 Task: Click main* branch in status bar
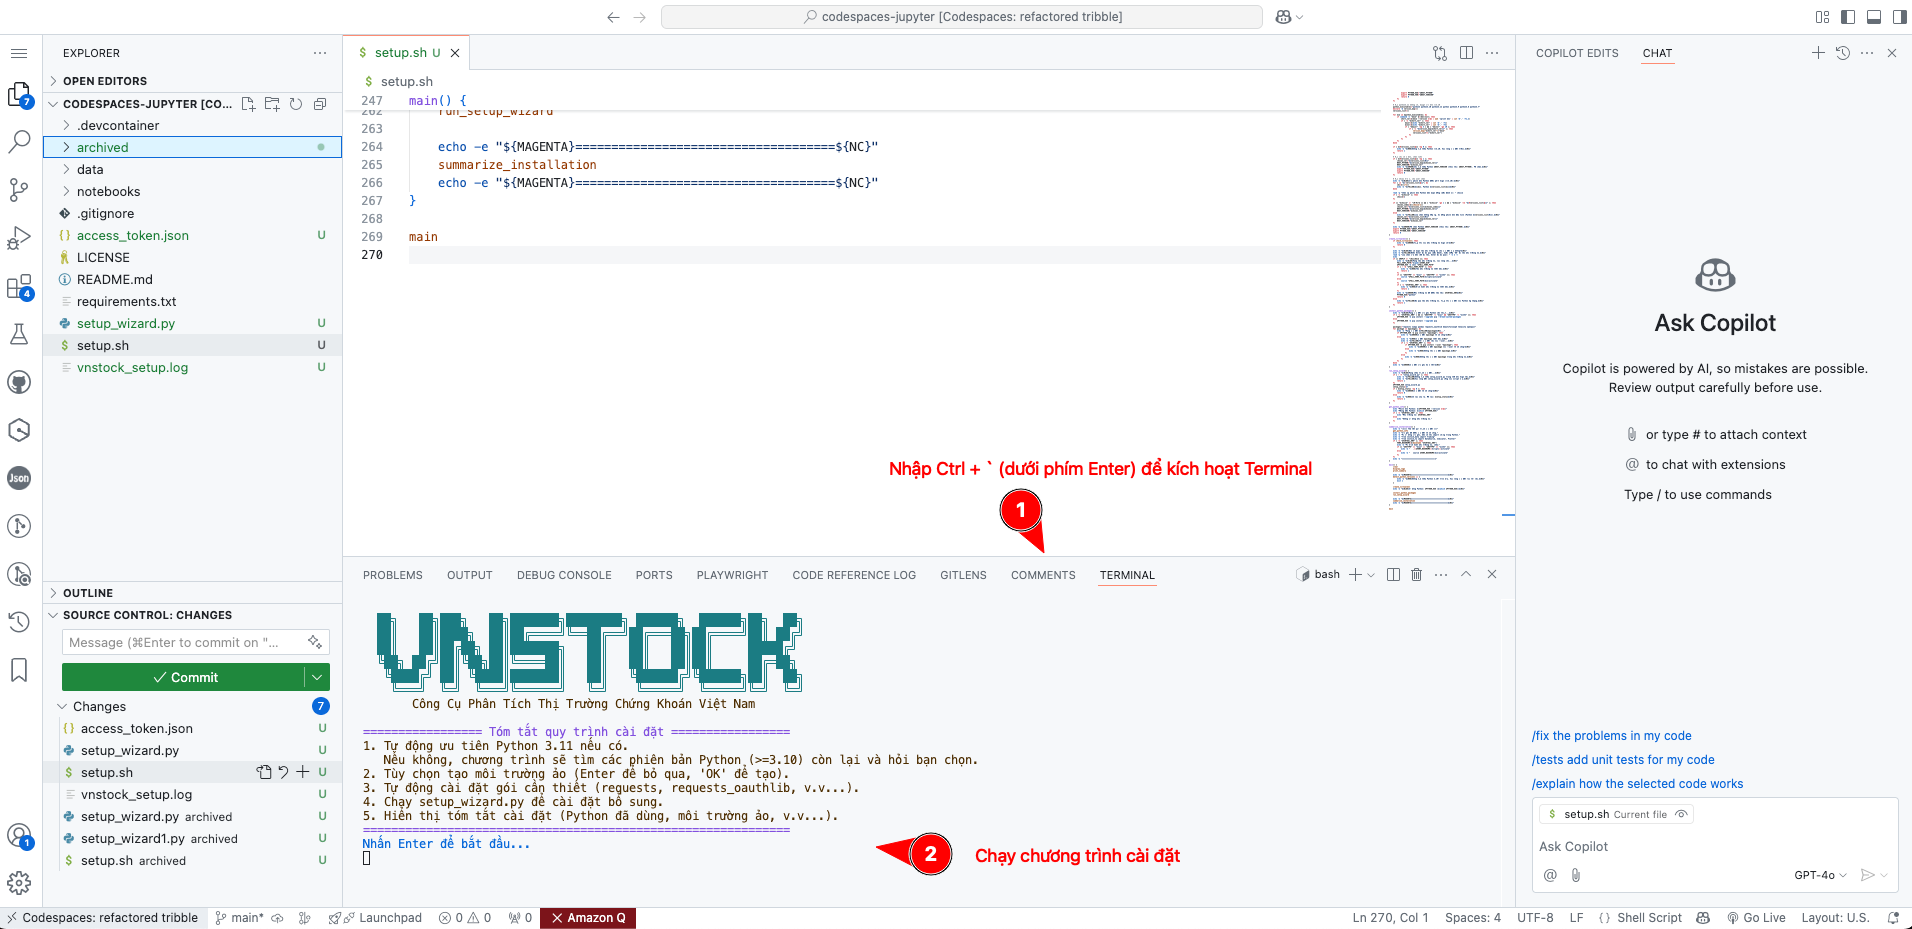coord(240,918)
